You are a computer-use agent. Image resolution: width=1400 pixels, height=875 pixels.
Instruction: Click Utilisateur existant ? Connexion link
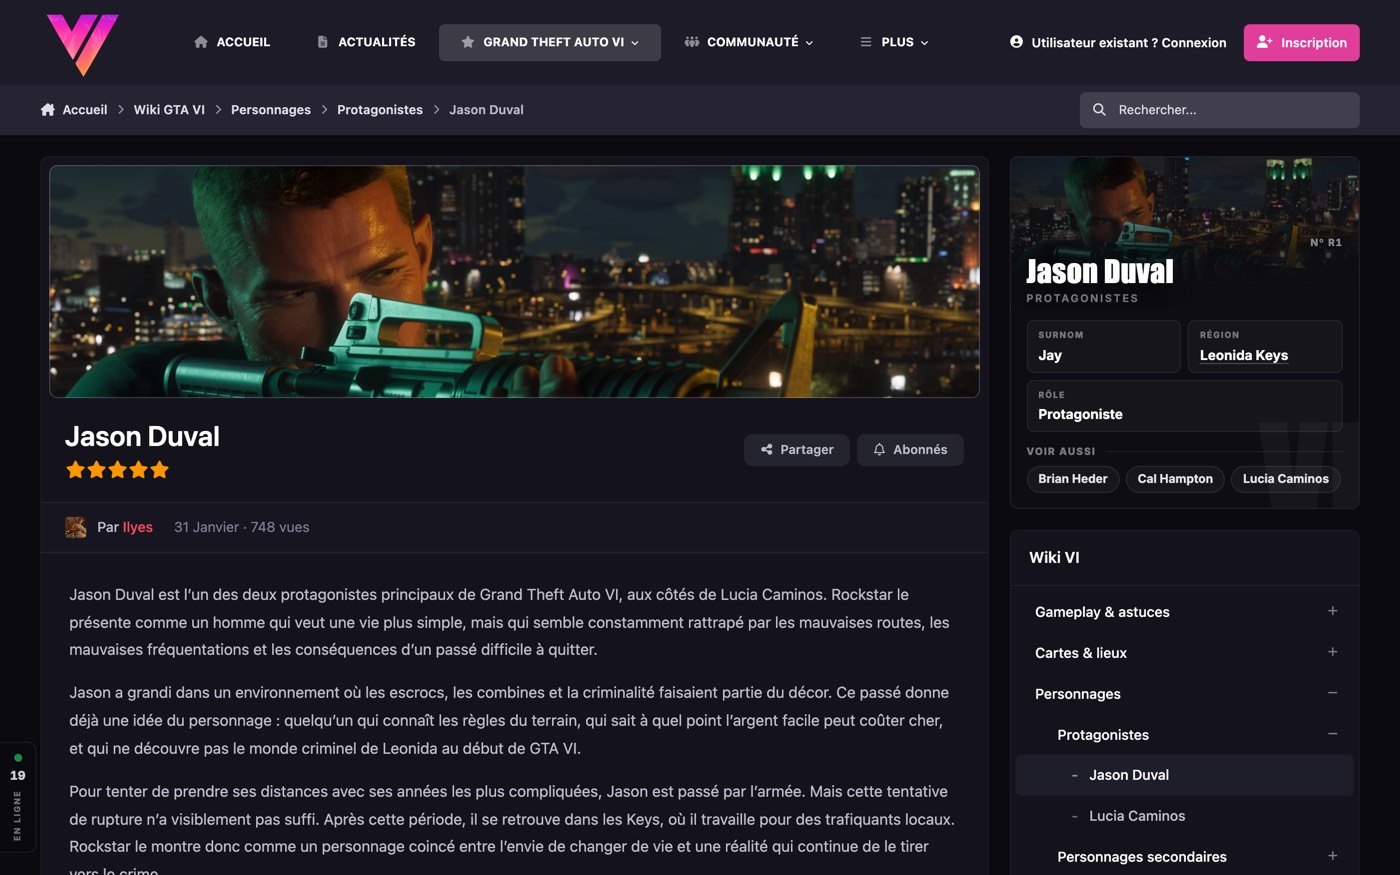1118,42
